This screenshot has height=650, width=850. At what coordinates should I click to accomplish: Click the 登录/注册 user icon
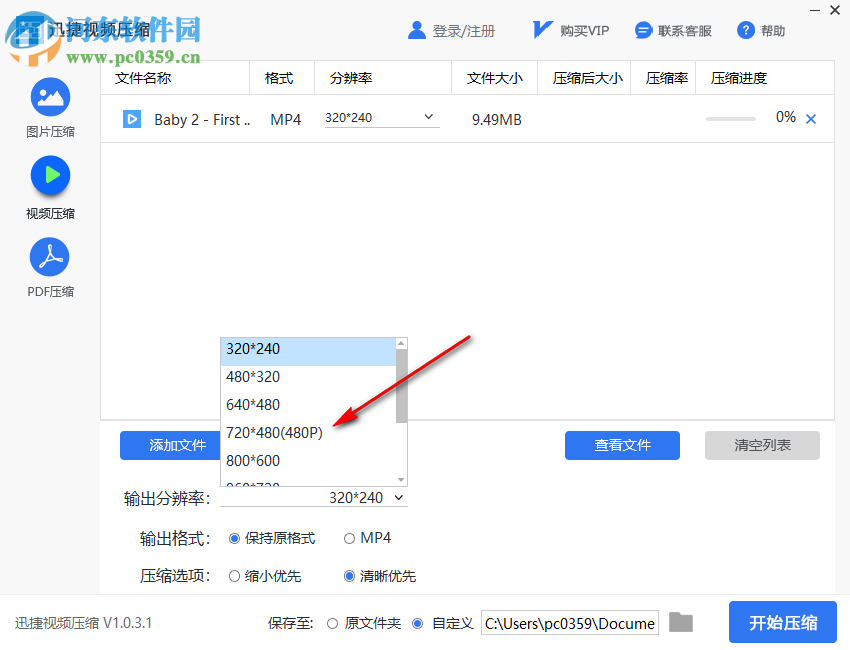[417, 29]
